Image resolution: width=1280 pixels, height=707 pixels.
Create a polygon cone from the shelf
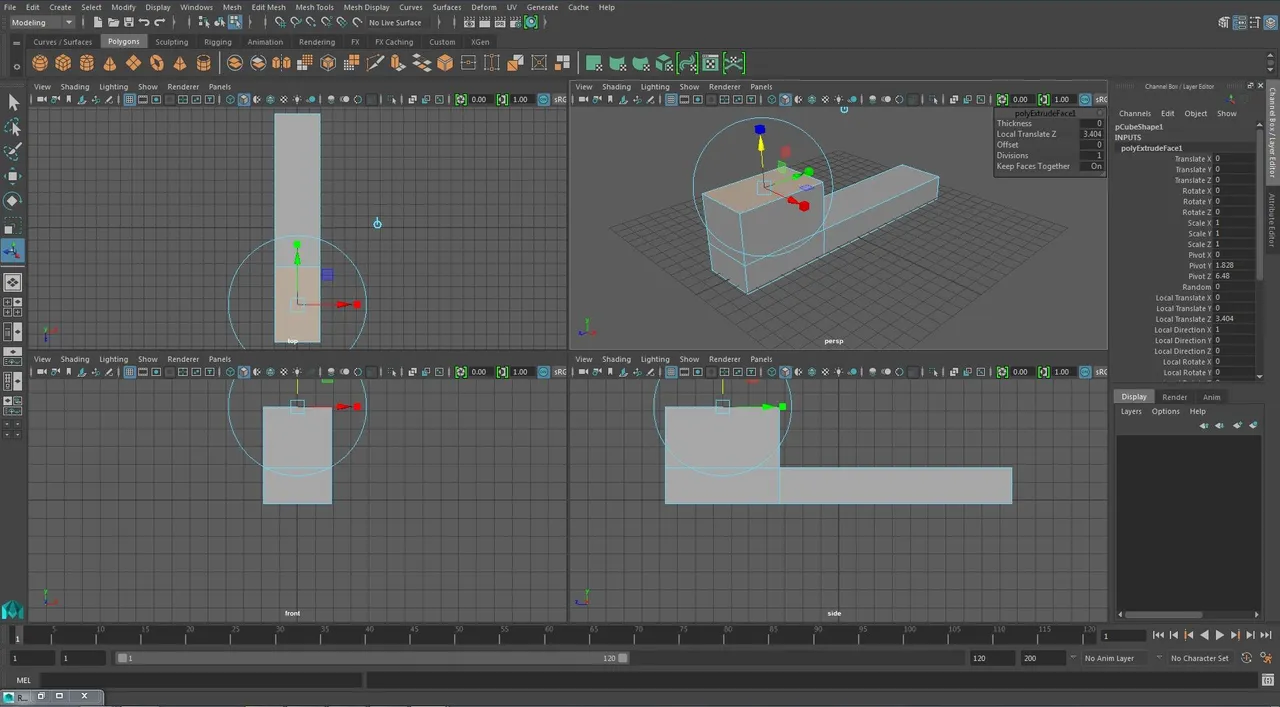coord(110,63)
